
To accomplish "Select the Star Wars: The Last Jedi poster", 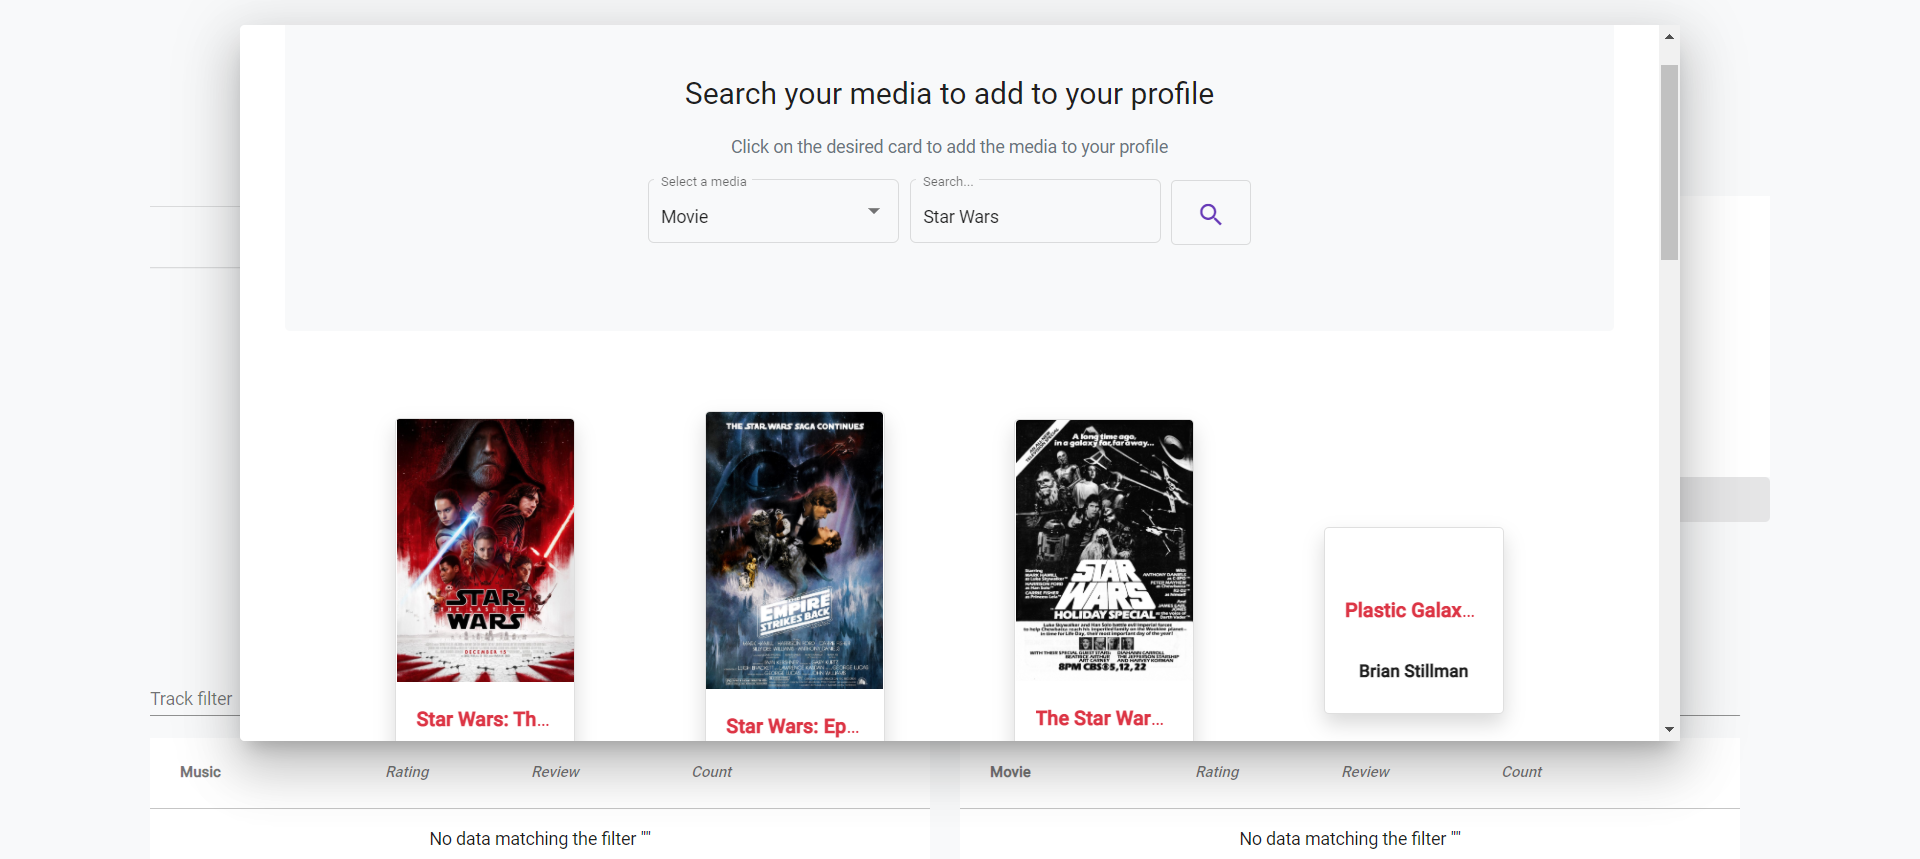I will pos(485,550).
